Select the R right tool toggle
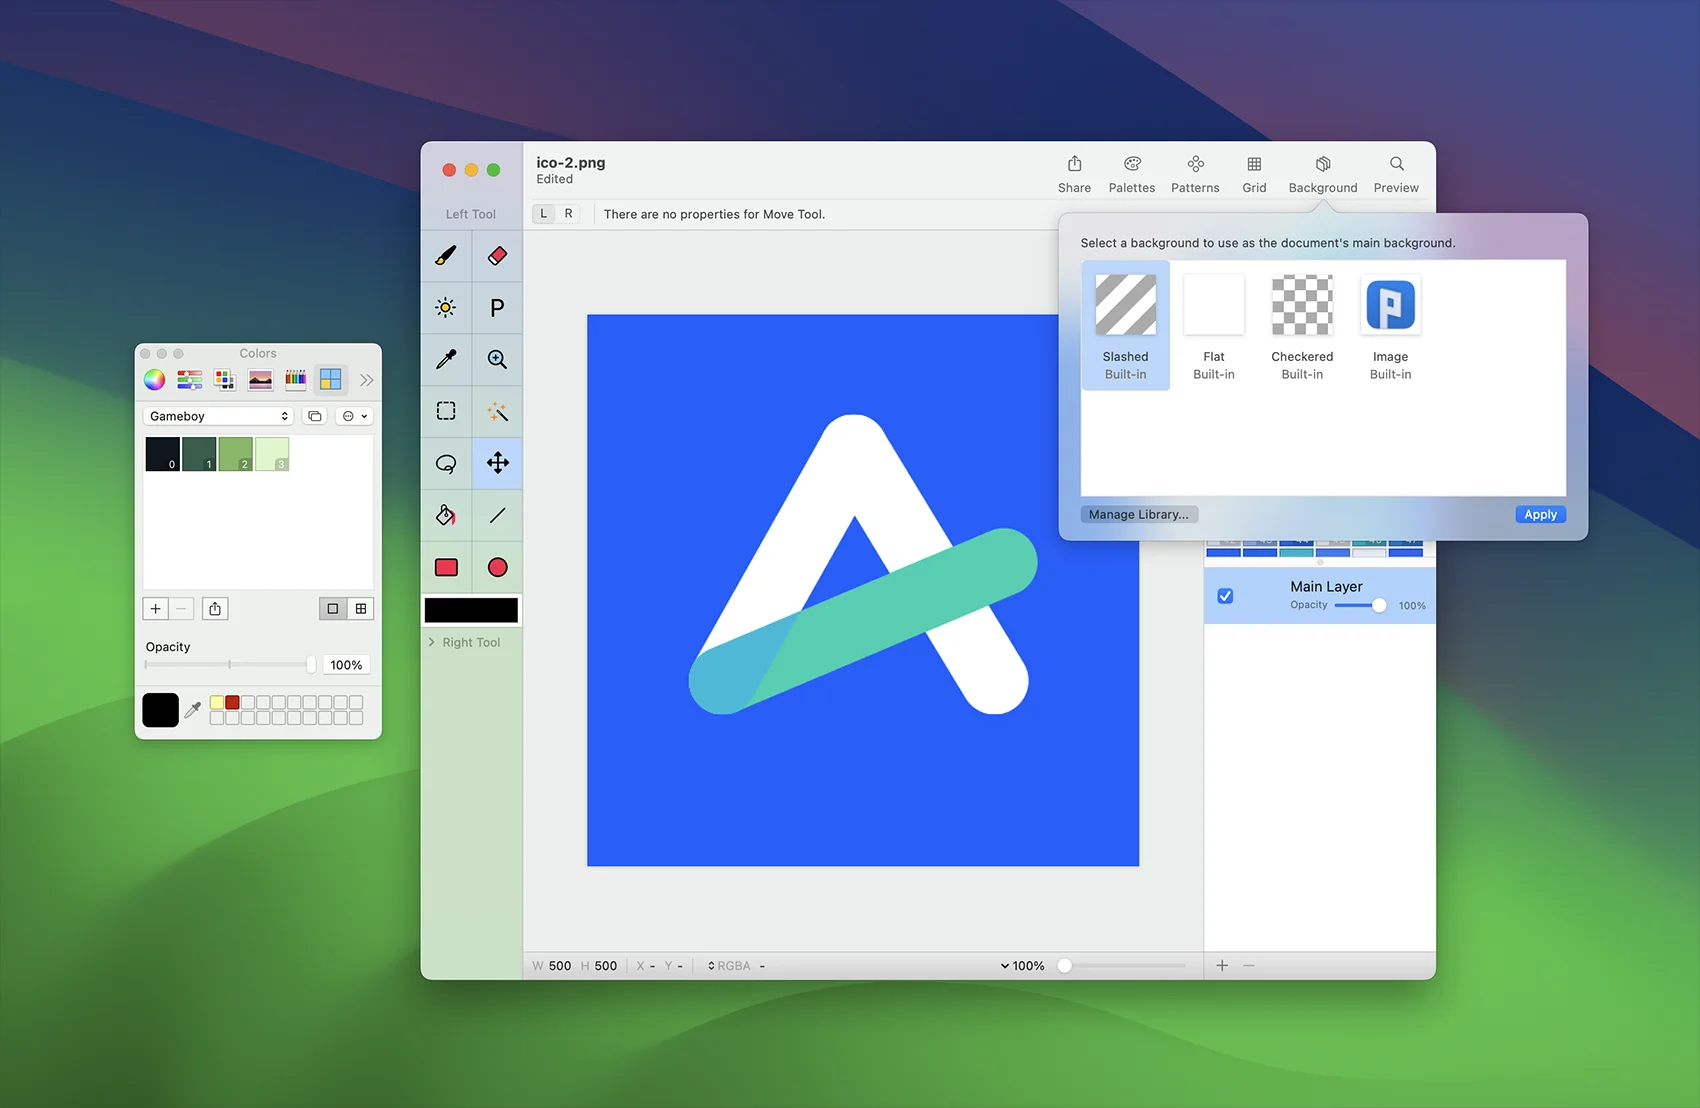 click(x=569, y=214)
